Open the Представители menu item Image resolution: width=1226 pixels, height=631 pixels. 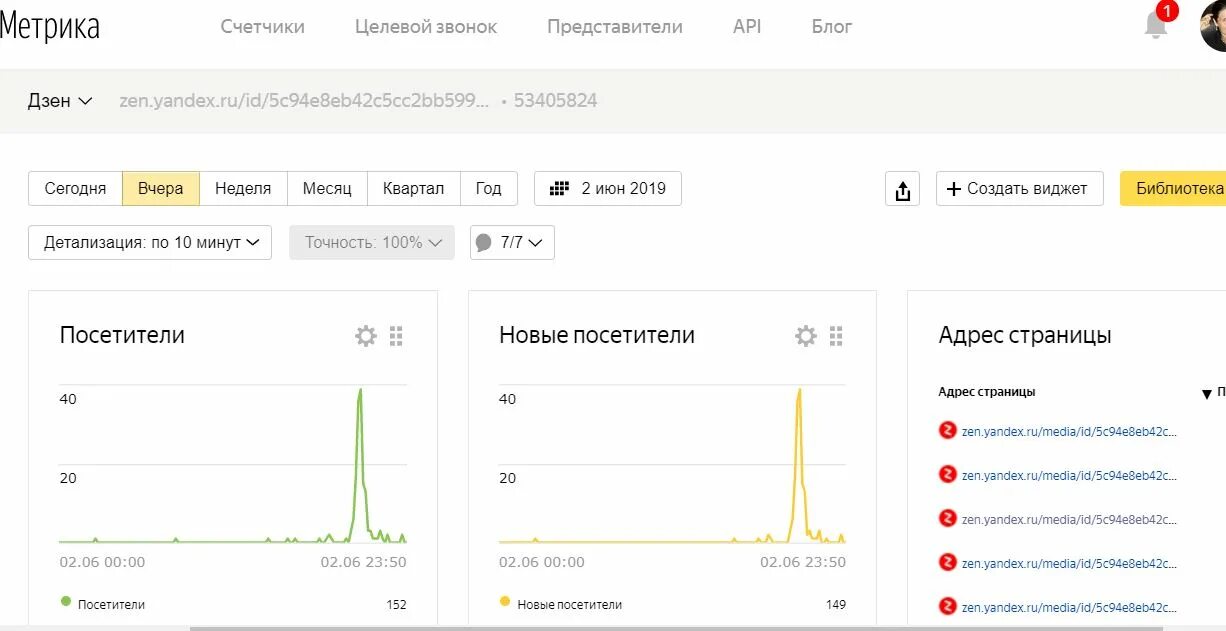point(614,27)
